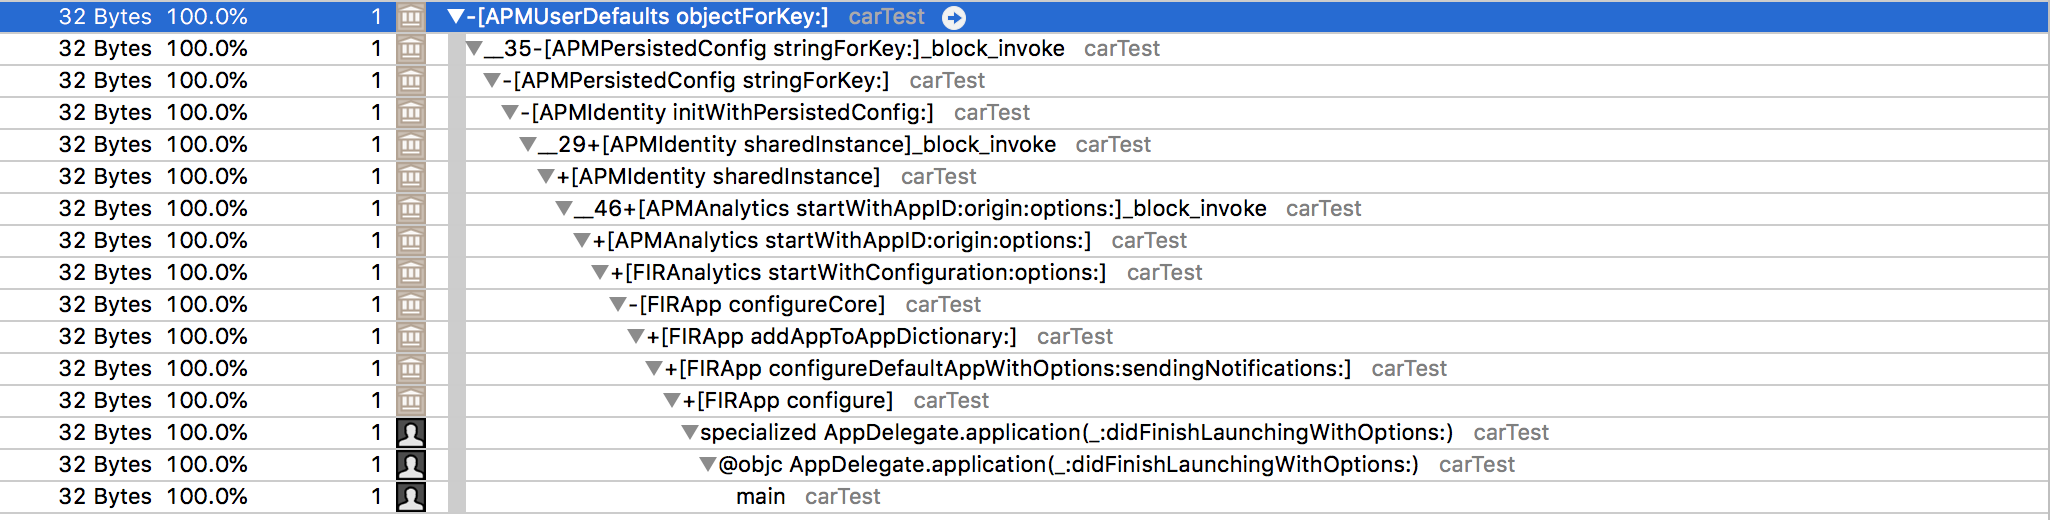Screen dimensions: 2050x520
Task: Click the library icon in the APMUserDefaults objectForKey: row
Action: [411, 17]
